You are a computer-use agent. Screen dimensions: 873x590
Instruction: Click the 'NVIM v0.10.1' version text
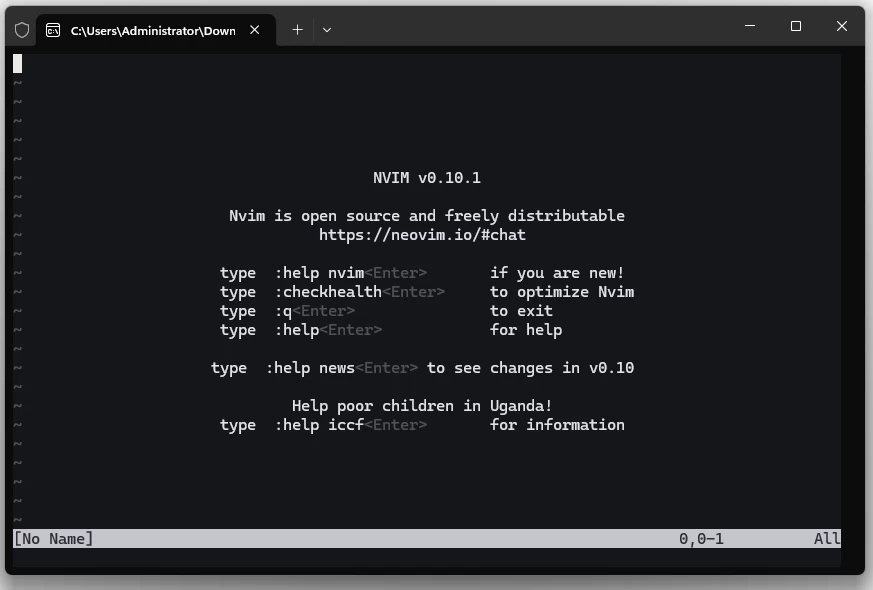point(428,177)
